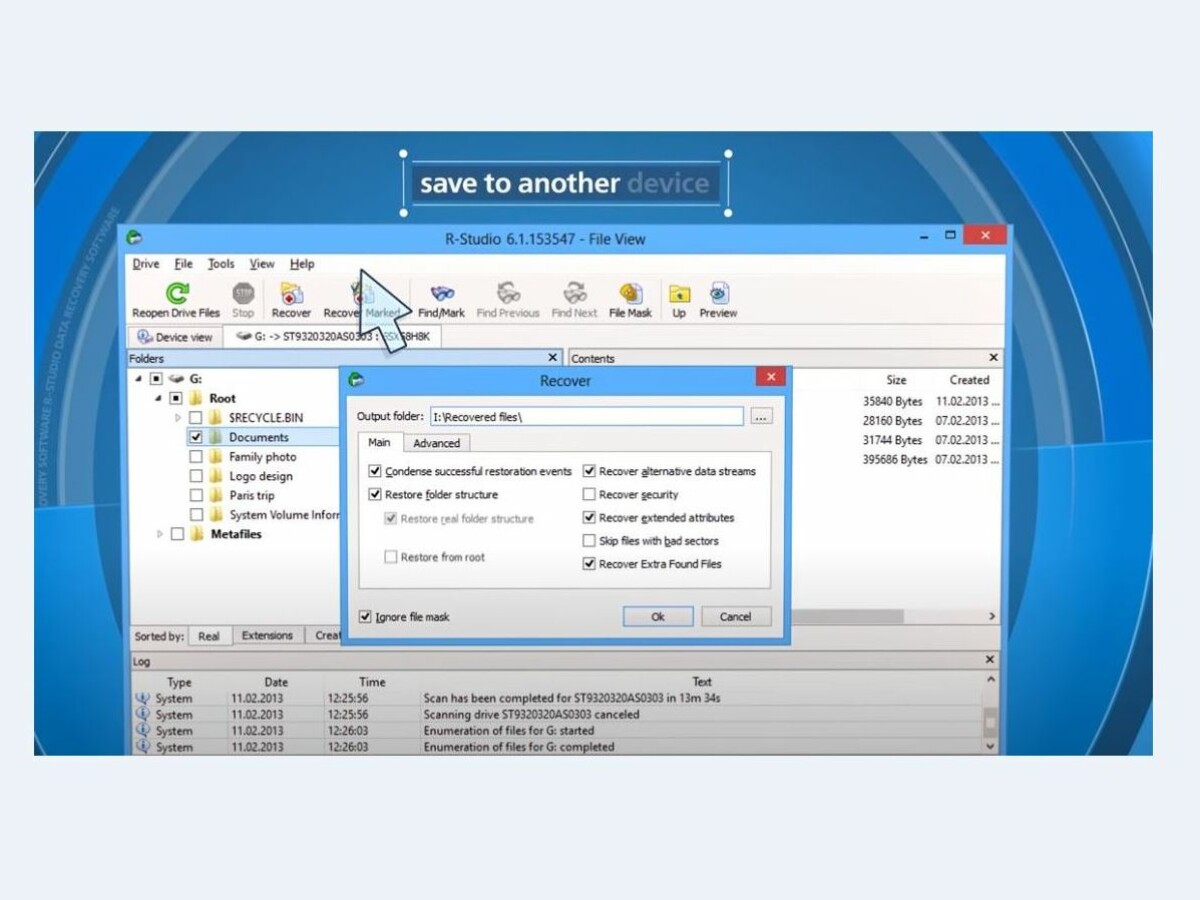Screen dimensions: 1200x900
Task: Enable Skip files with bad sectors
Action: pyautogui.click(x=589, y=540)
